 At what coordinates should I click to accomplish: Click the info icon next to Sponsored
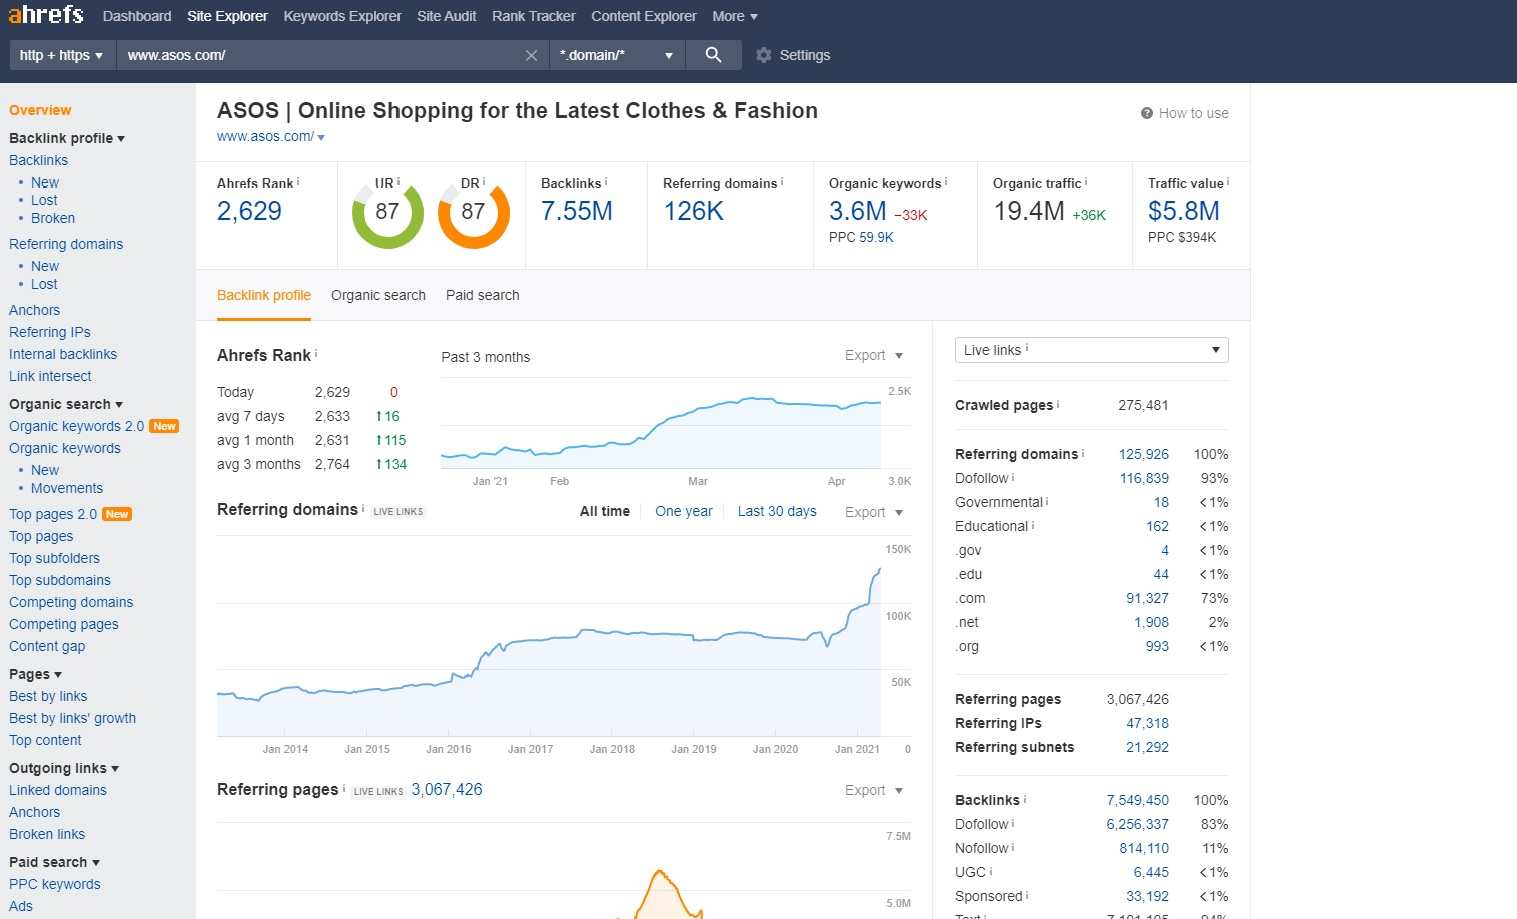1027,895
